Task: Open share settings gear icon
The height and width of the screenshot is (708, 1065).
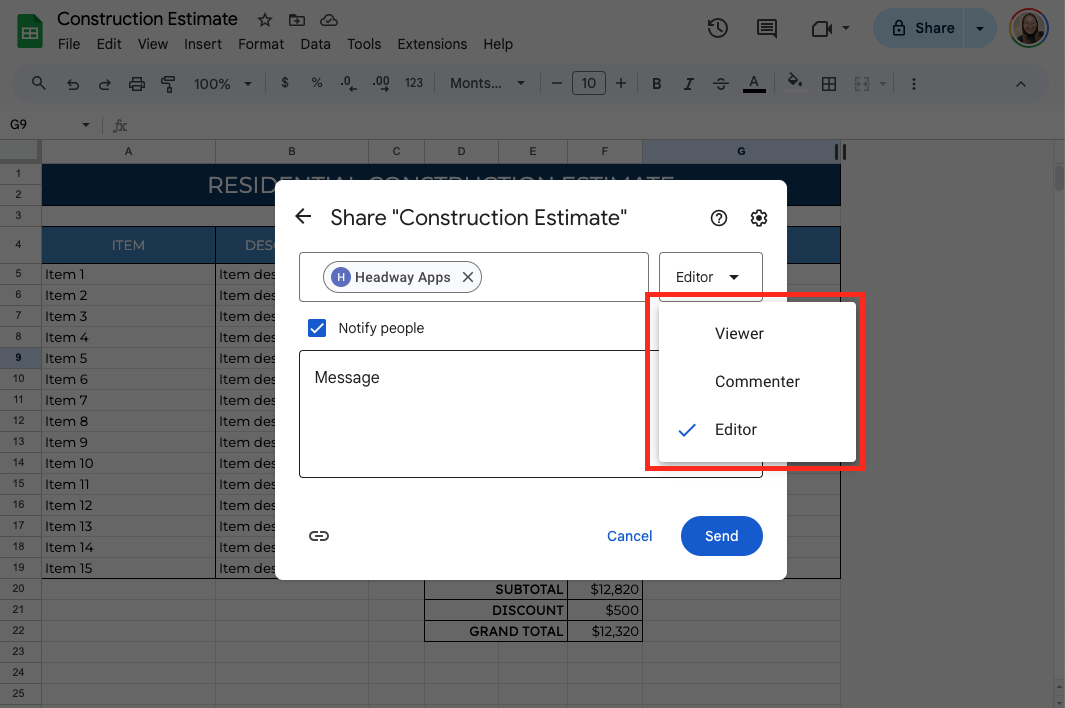Action: pyautogui.click(x=759, y=218)
